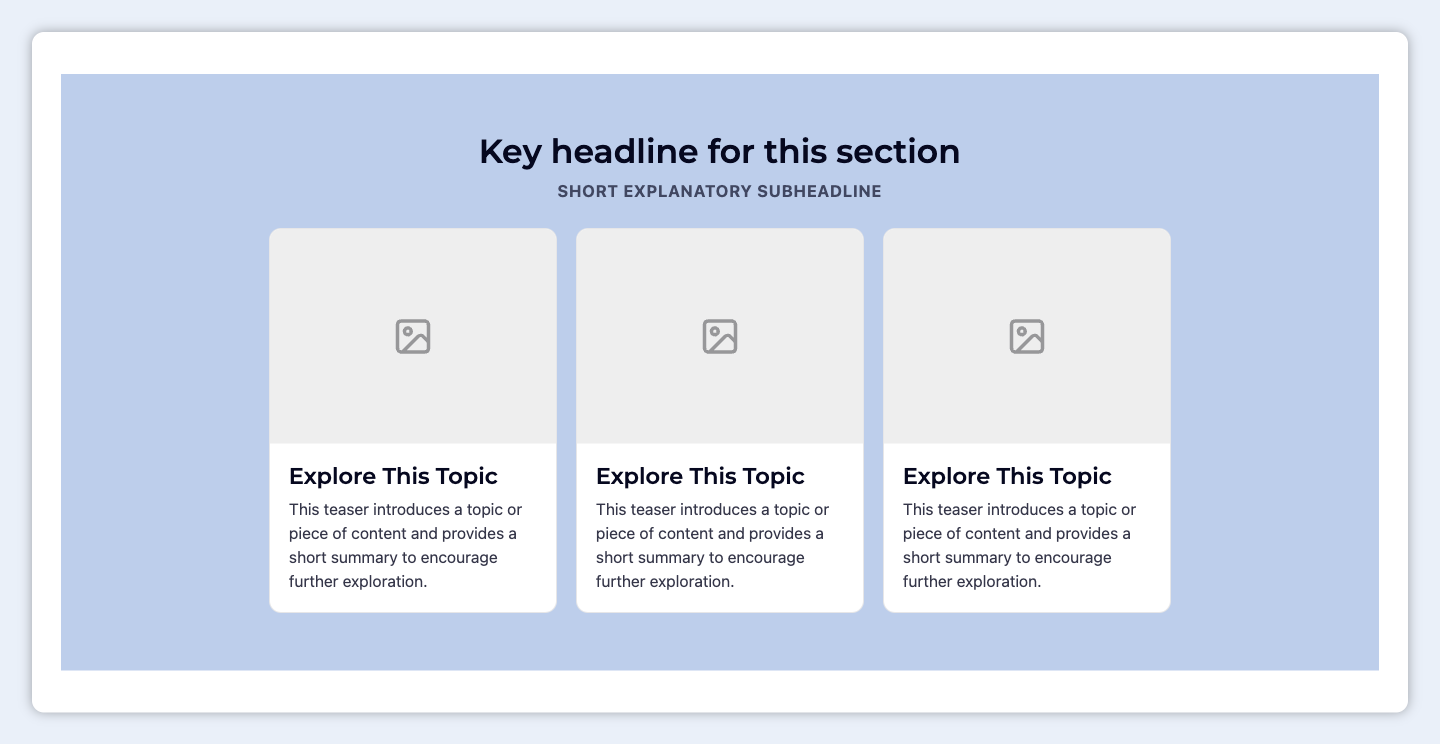Click the third card's image placeholder icon
The height and width of the screenshot is (744, 1440).
[x=1027, y=336]
